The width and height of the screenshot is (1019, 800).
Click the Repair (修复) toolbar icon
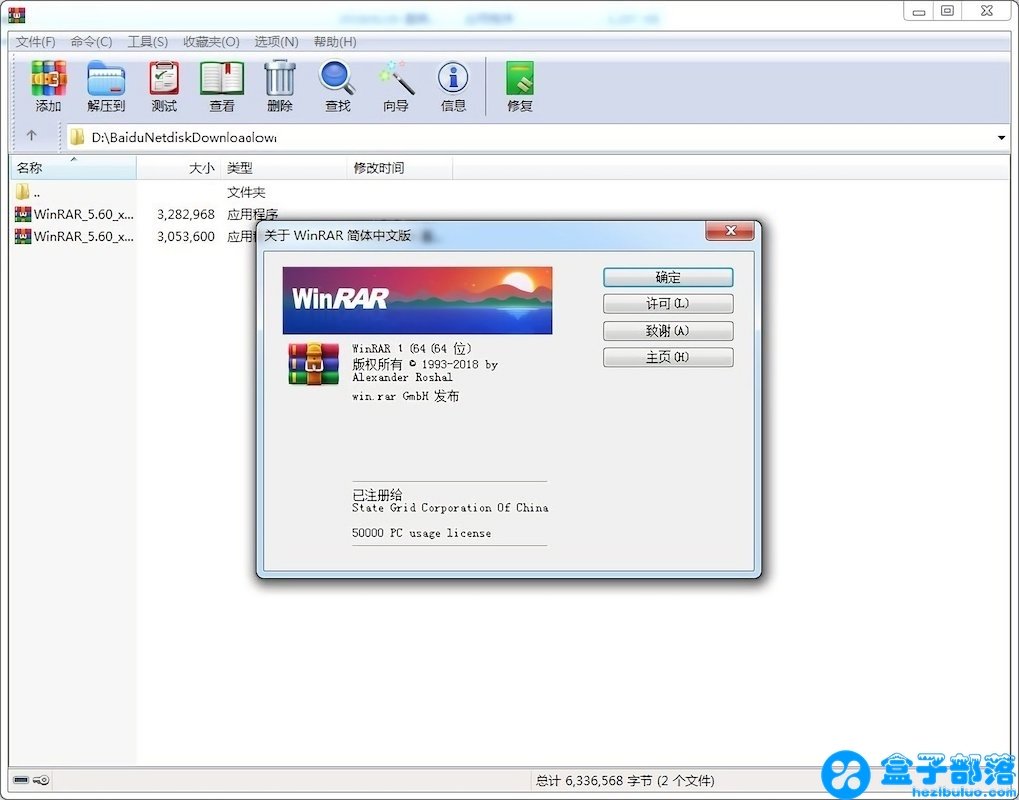tap(520, 85)
